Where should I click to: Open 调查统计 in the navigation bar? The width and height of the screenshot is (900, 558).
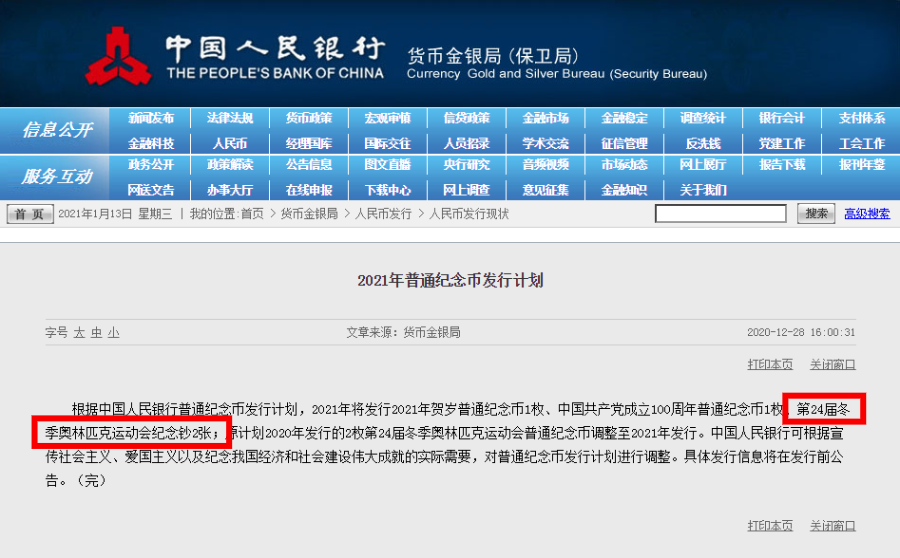pos(703,118)
